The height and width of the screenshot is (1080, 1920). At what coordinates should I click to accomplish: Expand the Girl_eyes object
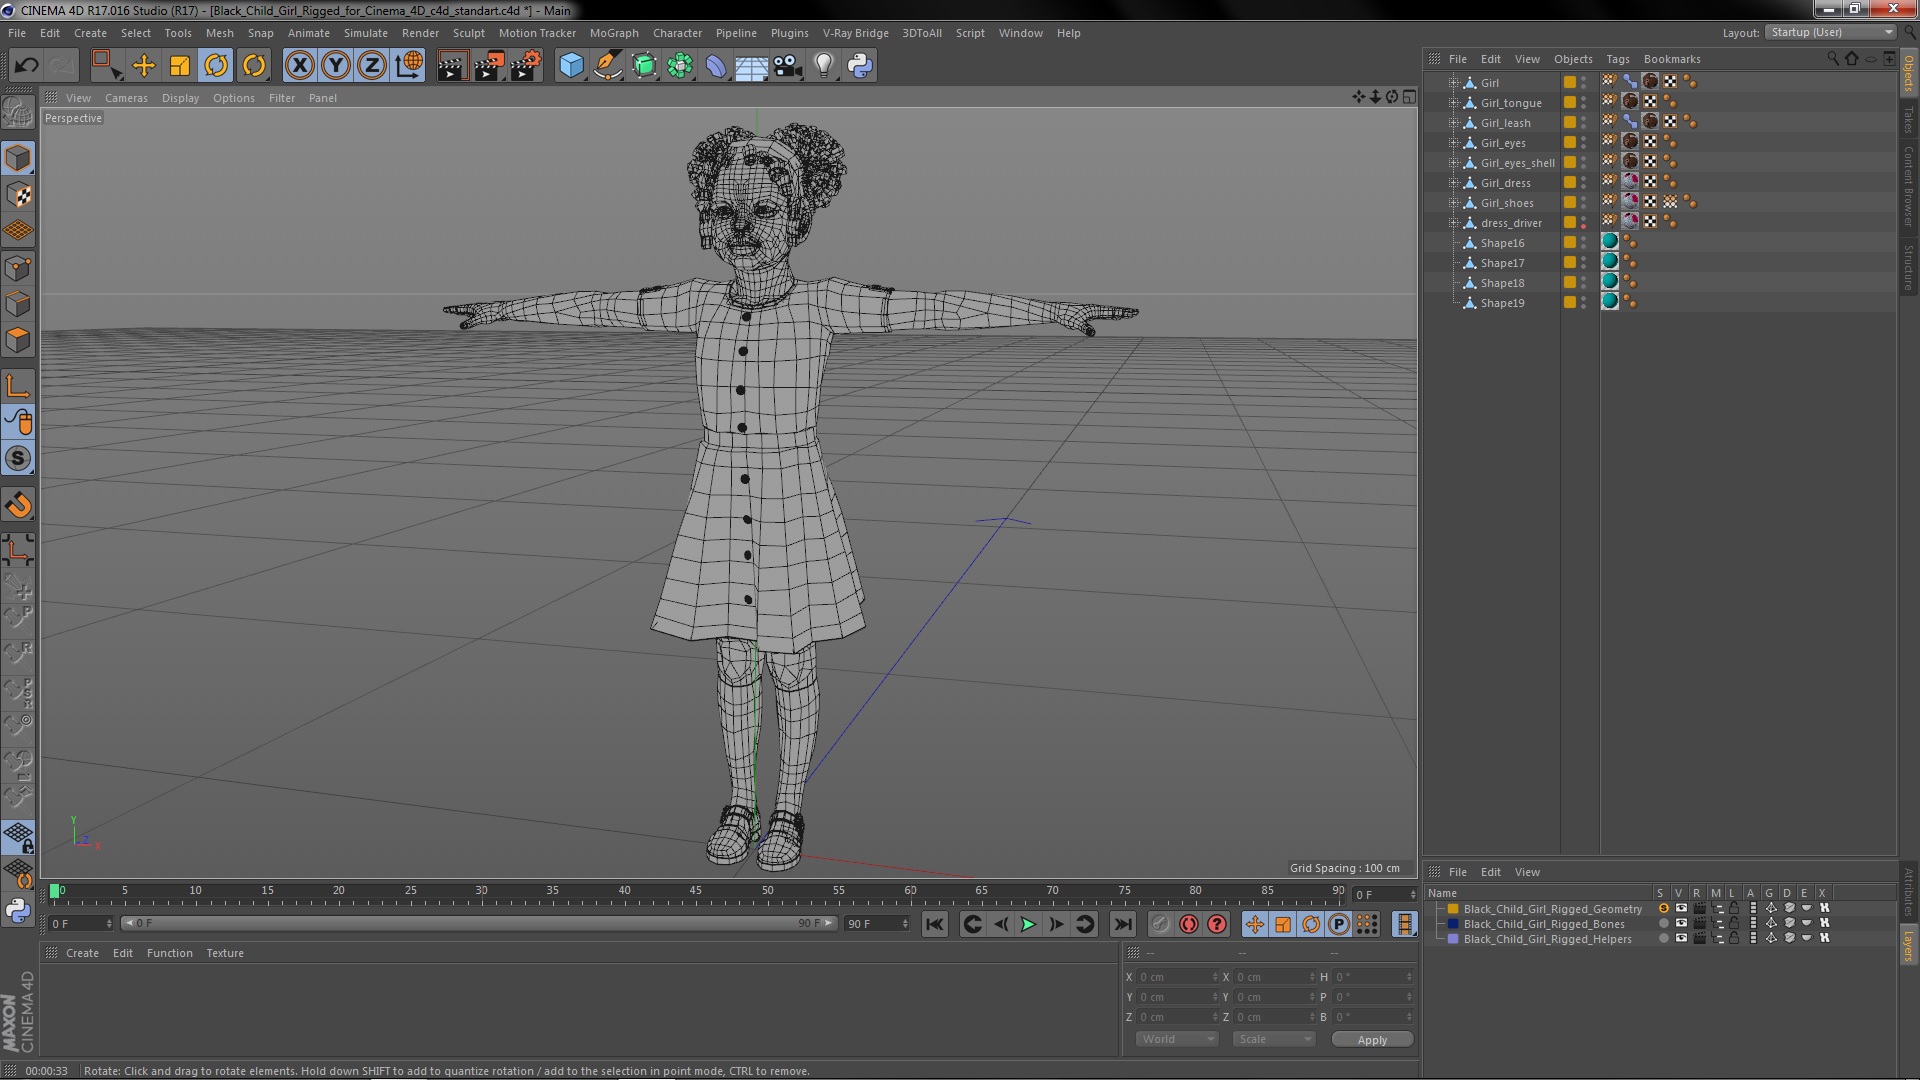1454,143
